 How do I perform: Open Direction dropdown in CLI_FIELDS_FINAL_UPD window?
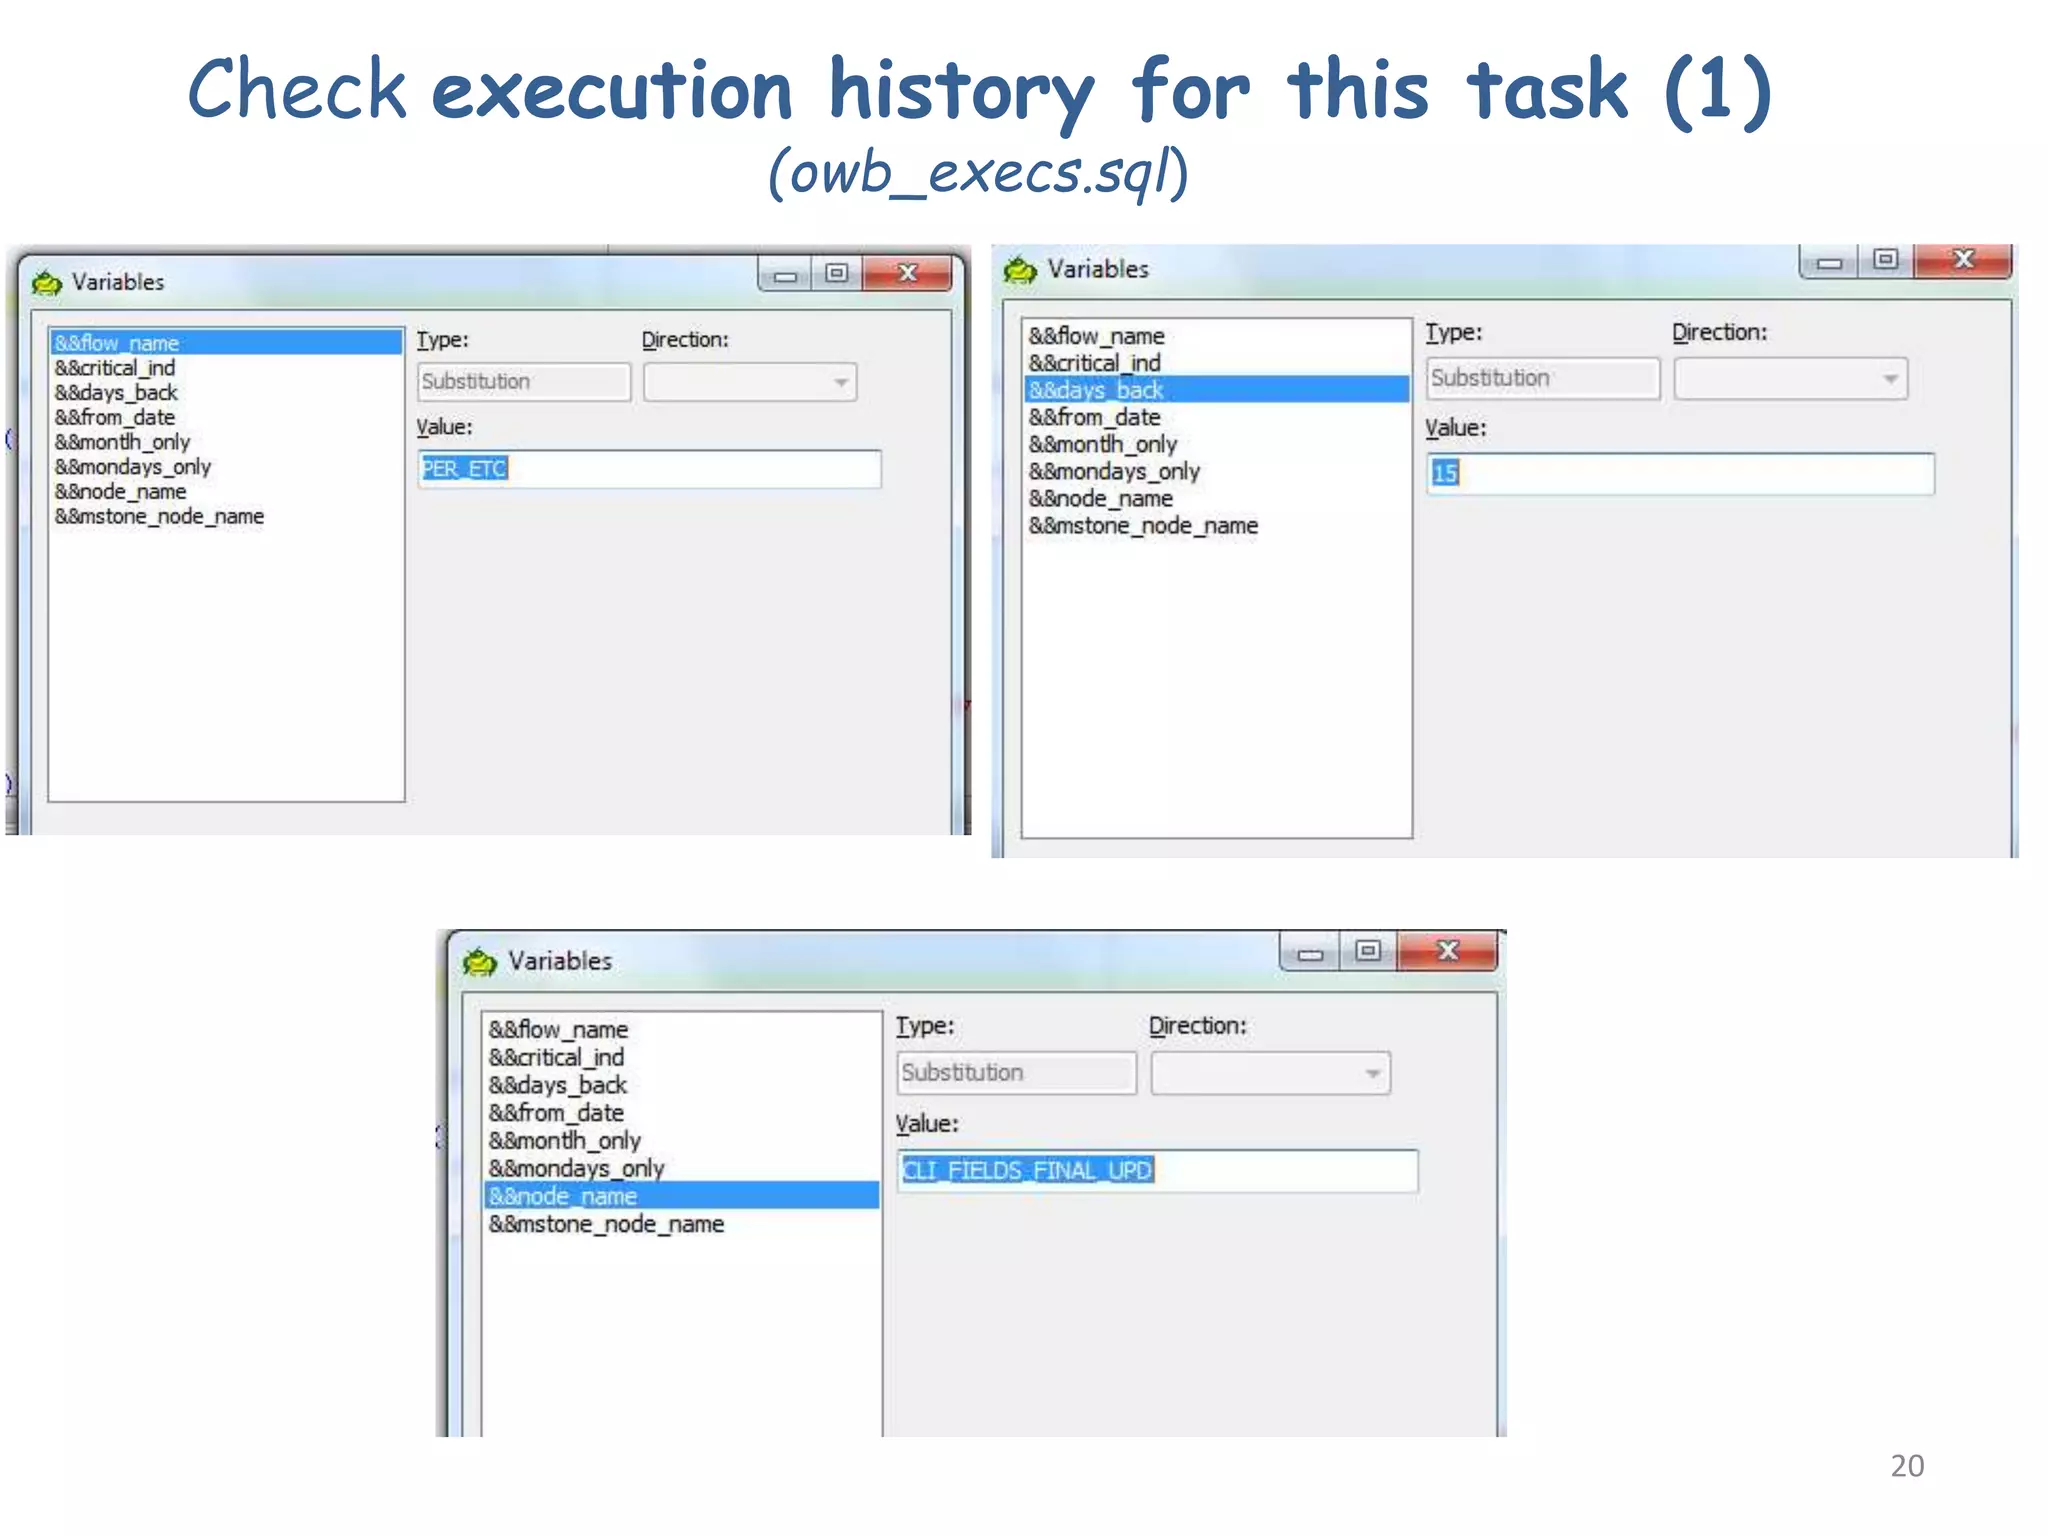(x=1270, y=1073)
